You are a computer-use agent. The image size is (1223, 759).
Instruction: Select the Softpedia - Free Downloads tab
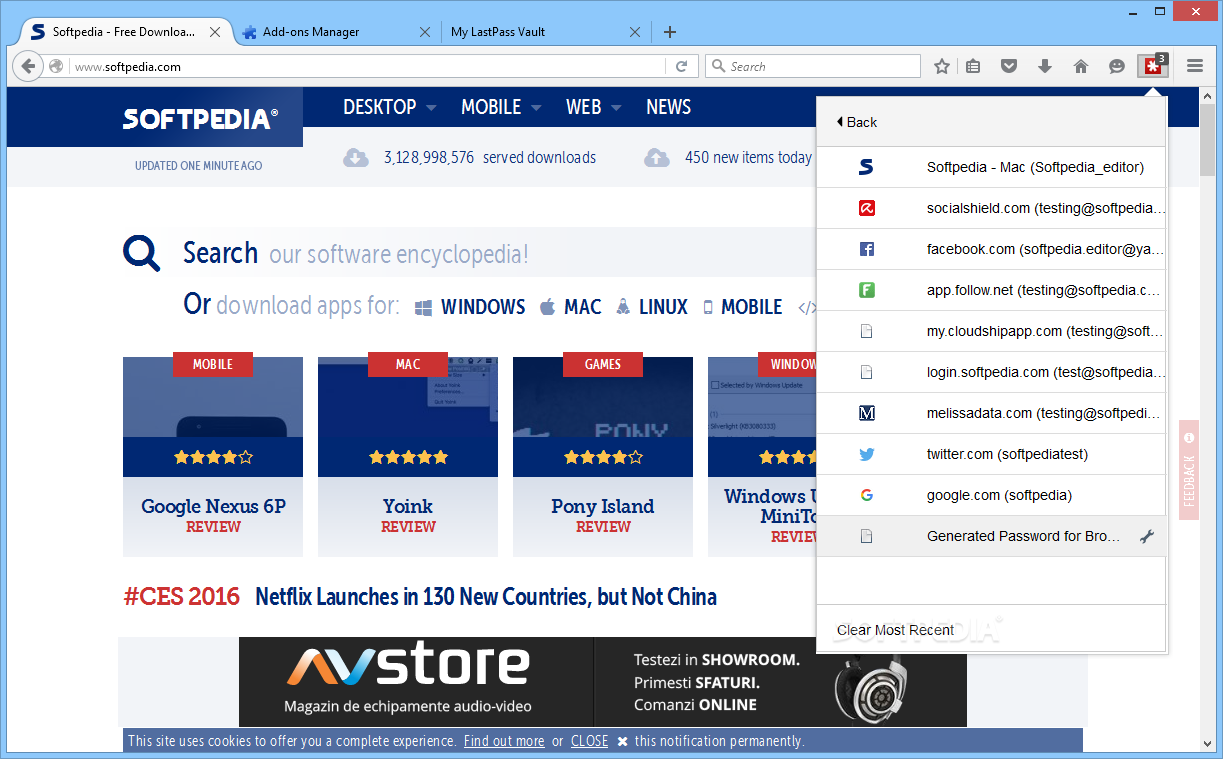[126, 32]
